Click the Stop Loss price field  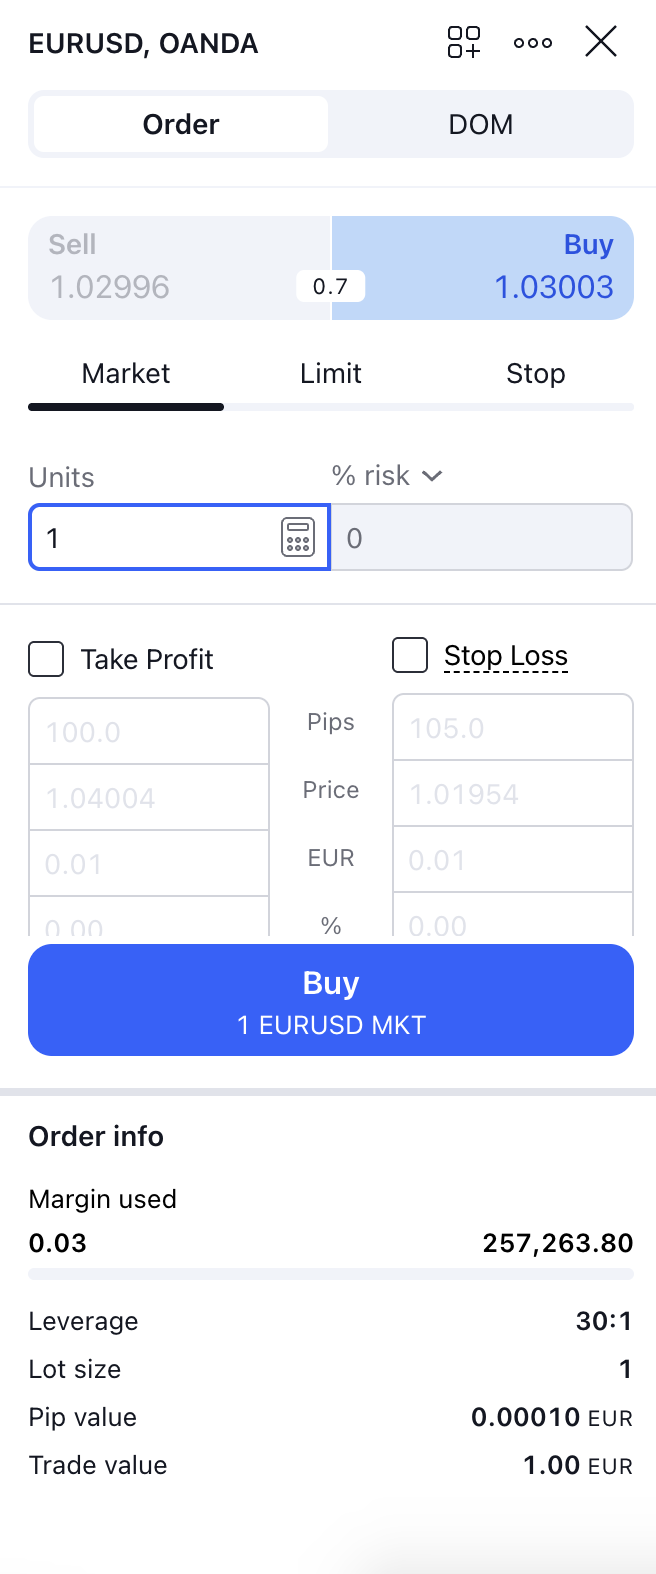[513, 794]
